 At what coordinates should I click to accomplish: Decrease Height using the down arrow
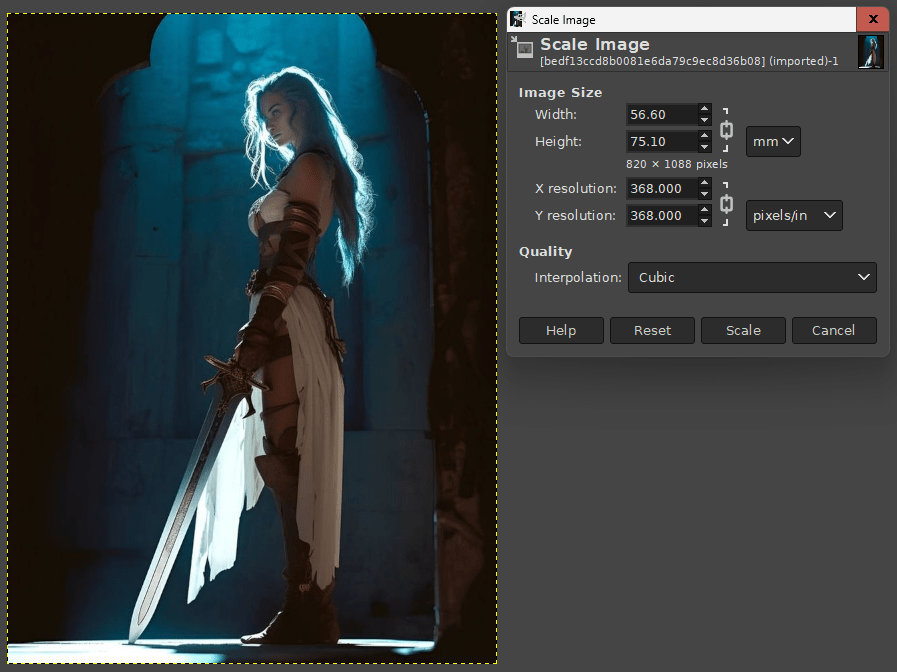pos(705,147)
